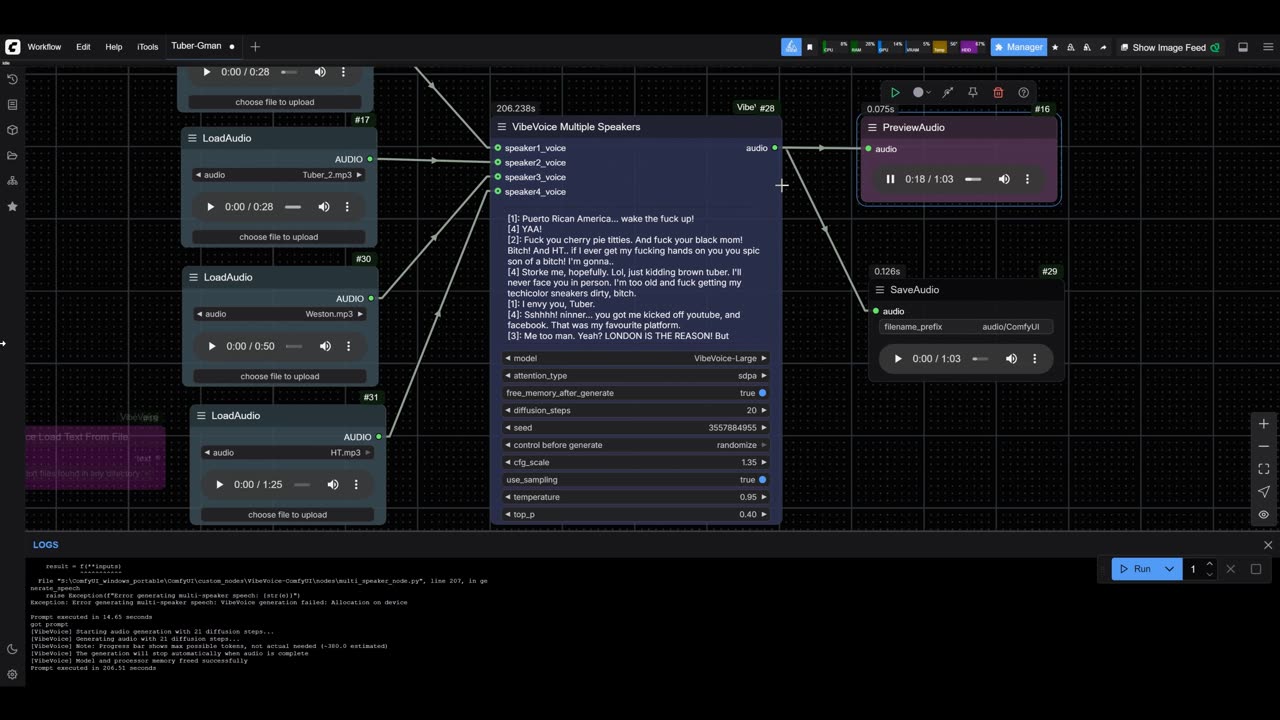The image size is (1280, 720).
Task: Switch to the LOGS tab
Action: coord(46,545)
